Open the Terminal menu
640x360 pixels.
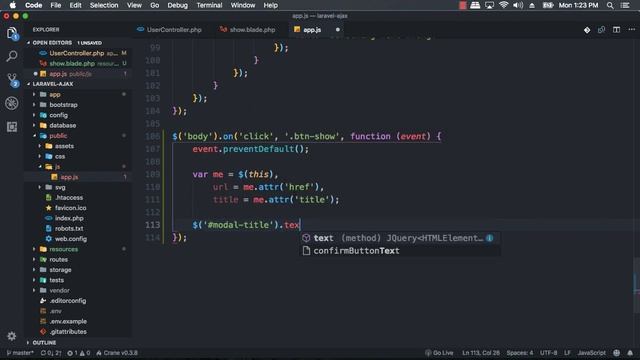coord(209,5)
